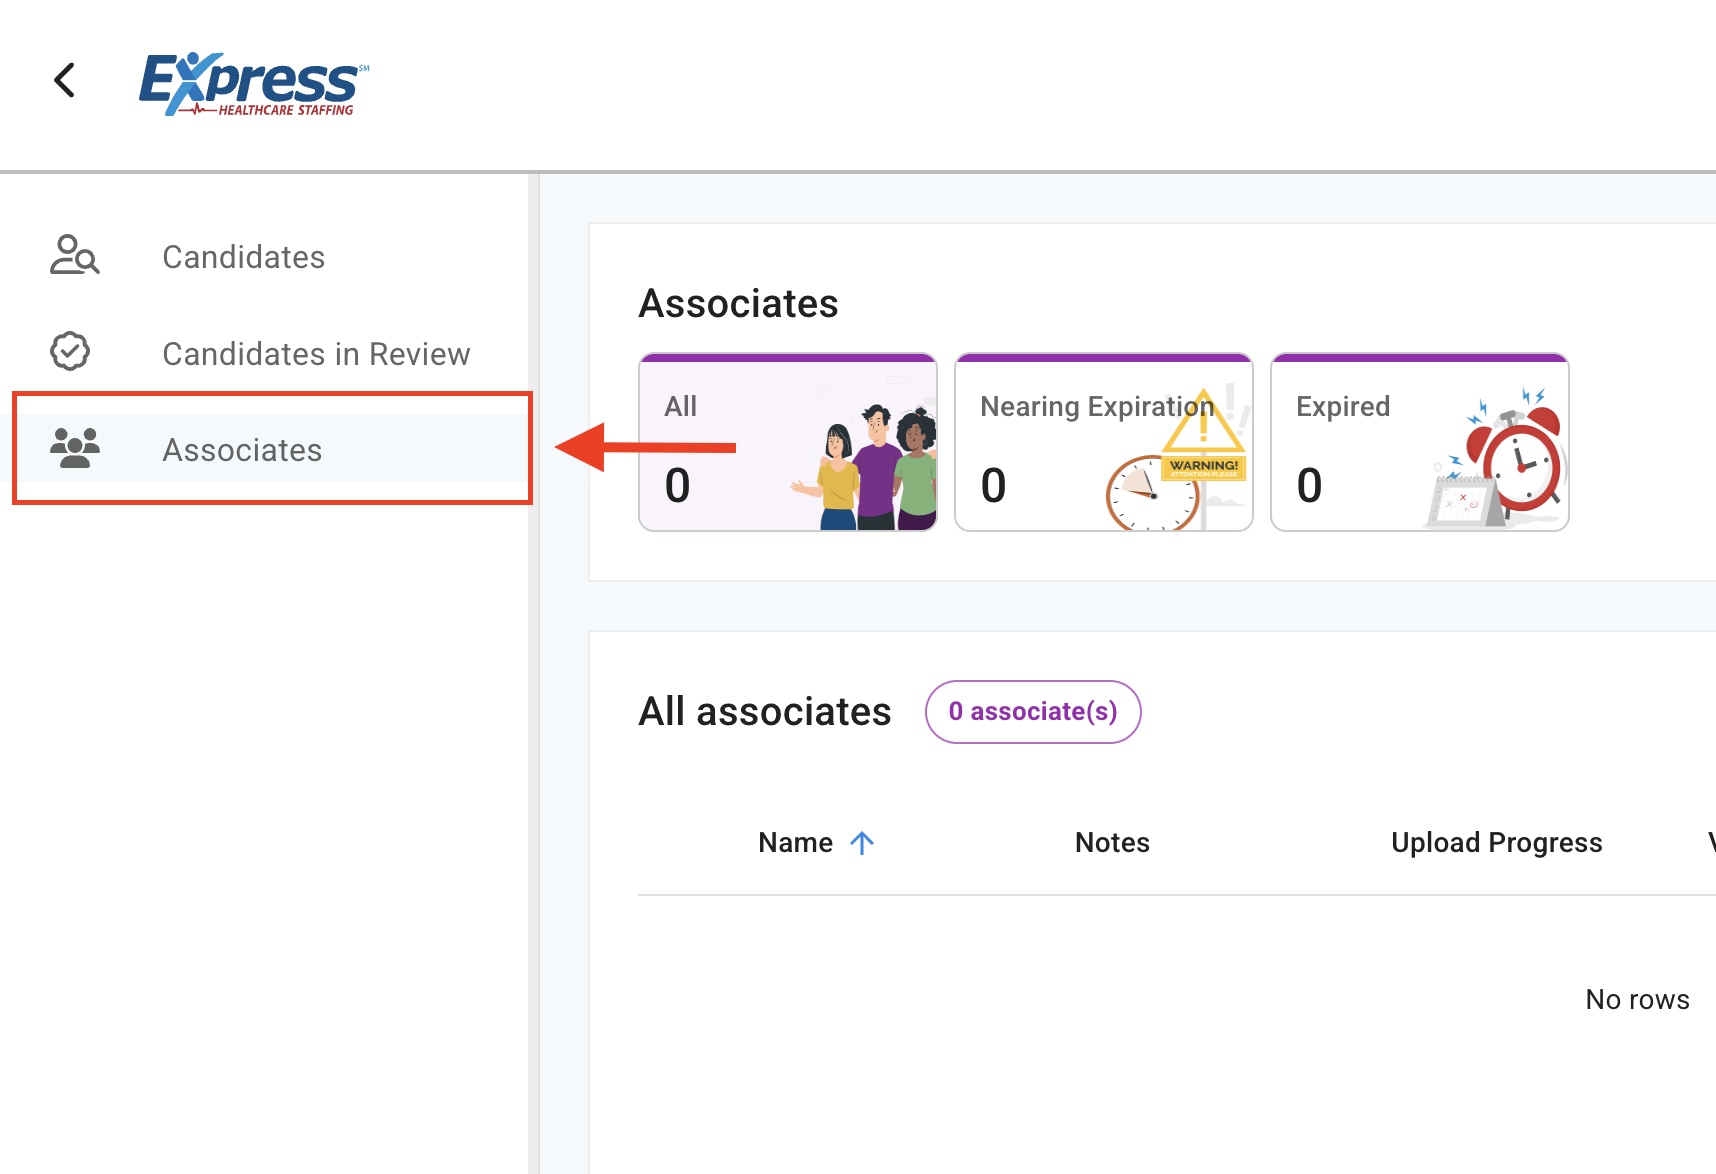Open Candidates in Review menu label
Image resolution: width=1716 pixels, height=1174 pixels.
pos(316,354)
